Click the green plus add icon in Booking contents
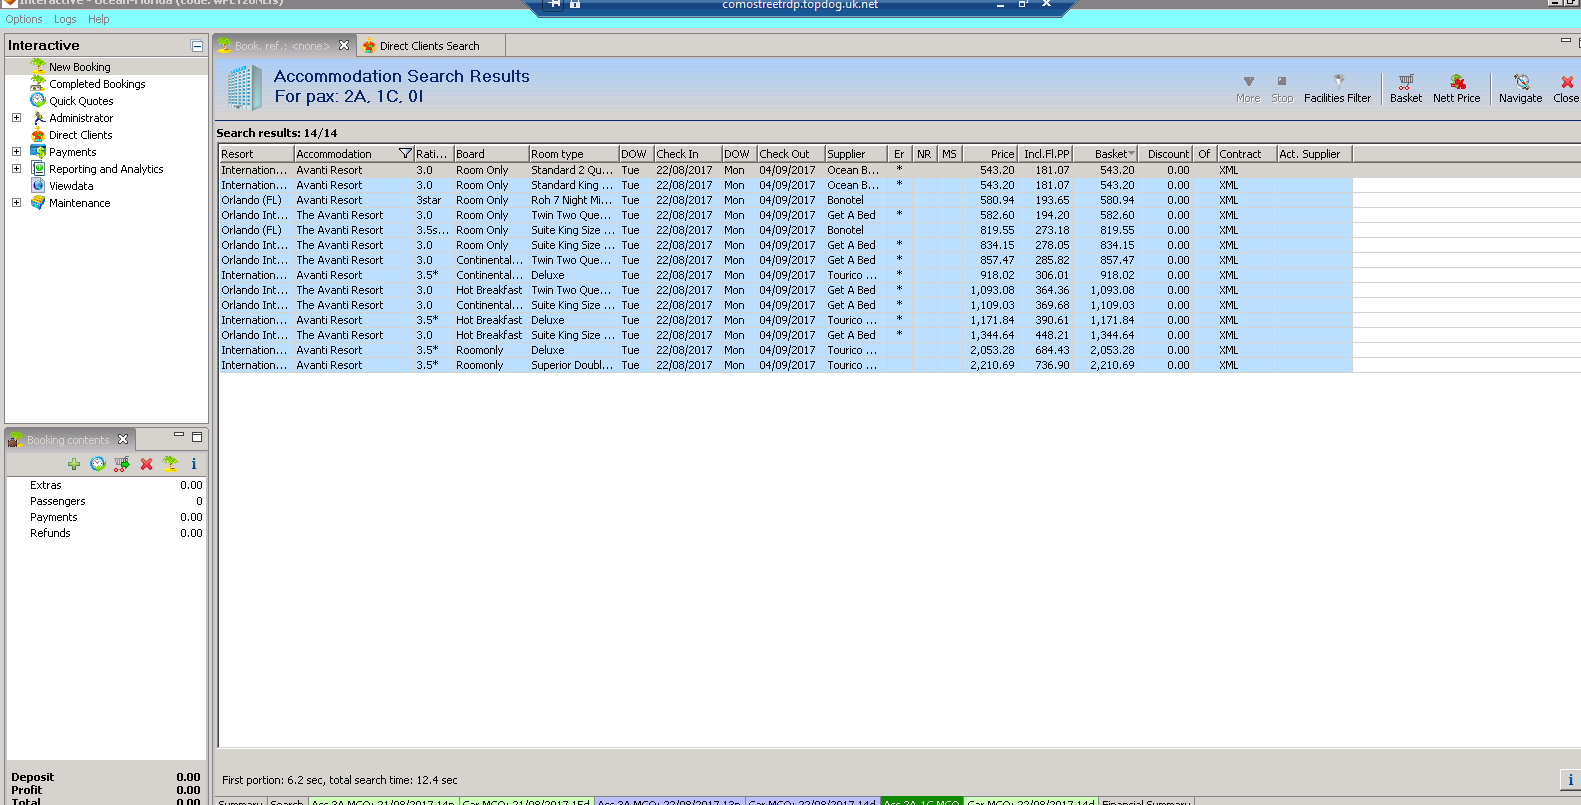 (x=74, y=464)
